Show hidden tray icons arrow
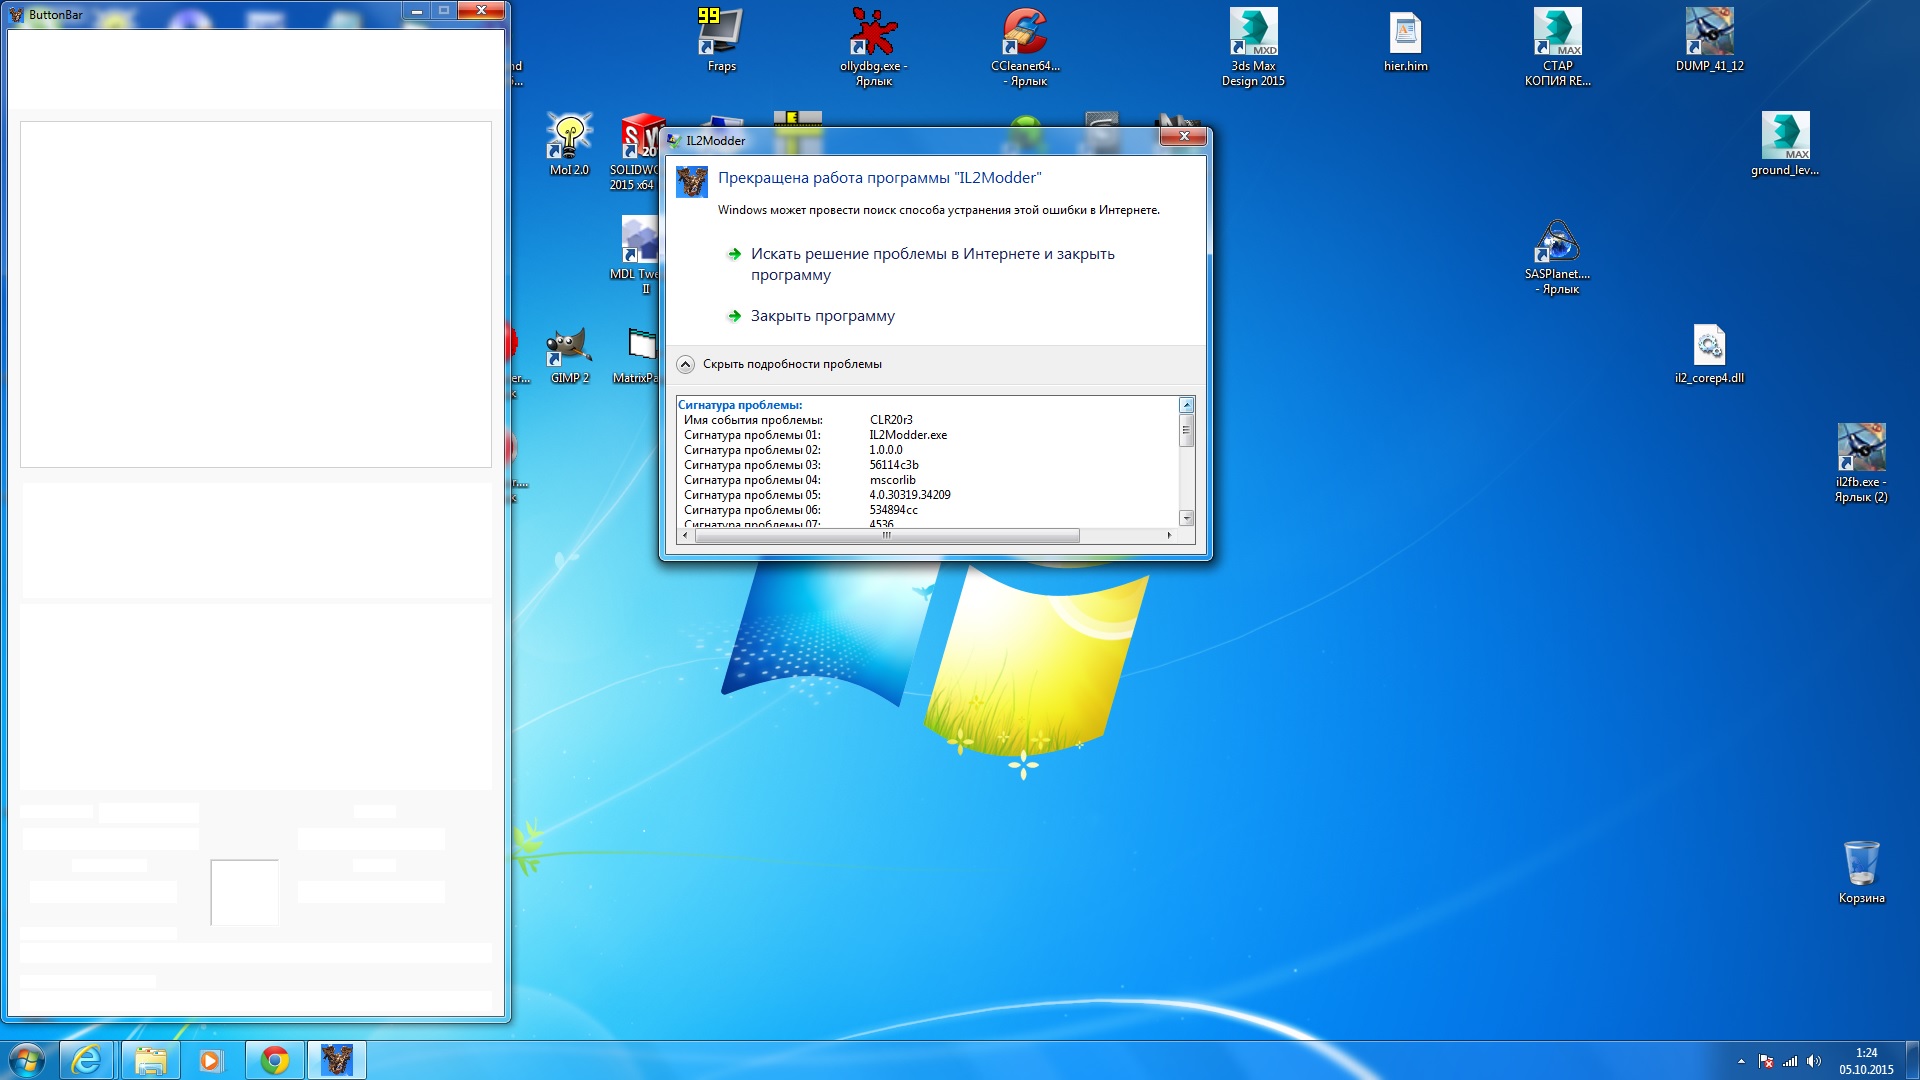 click(1741, 1061)
